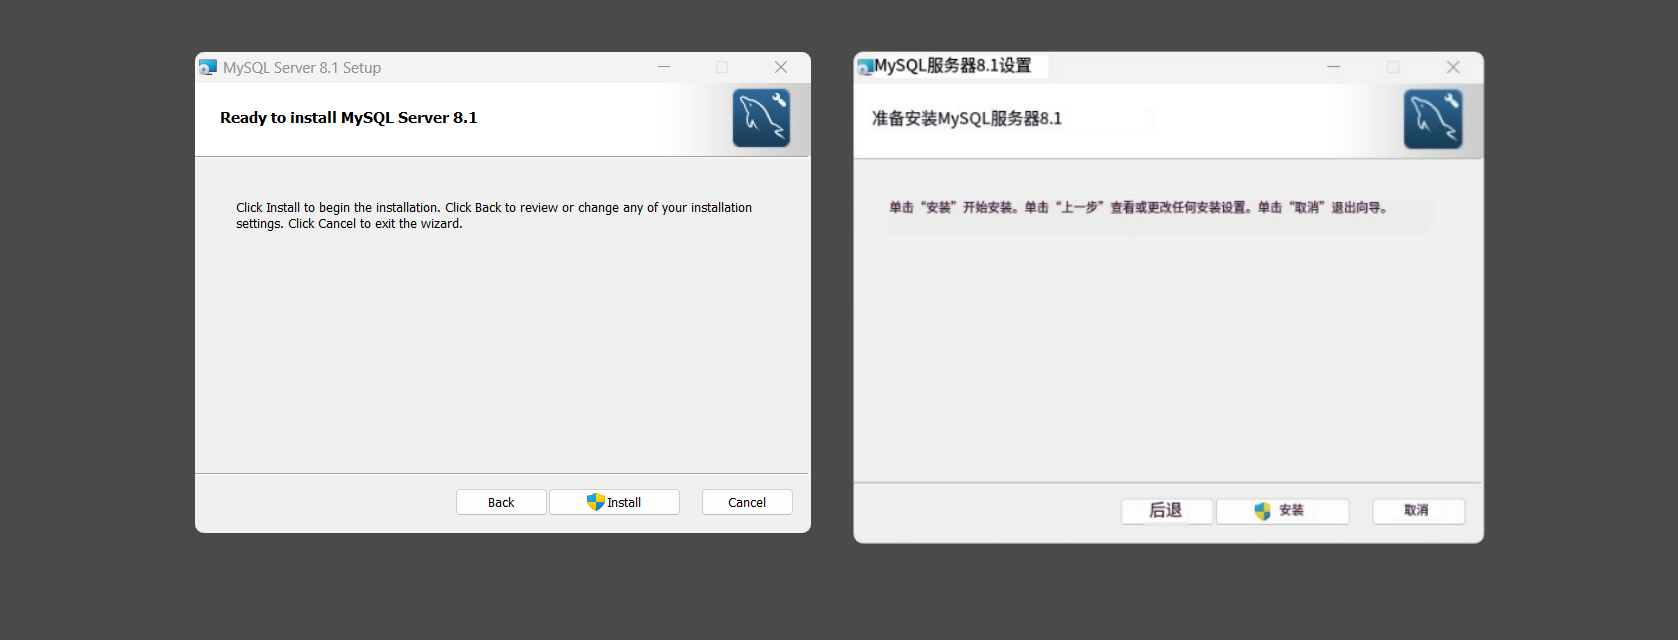Click heading 'Ready to install MySQL Server 8.1'
Image resolution: width=1678 pixels, height=640 pixels.
point(348,118)
